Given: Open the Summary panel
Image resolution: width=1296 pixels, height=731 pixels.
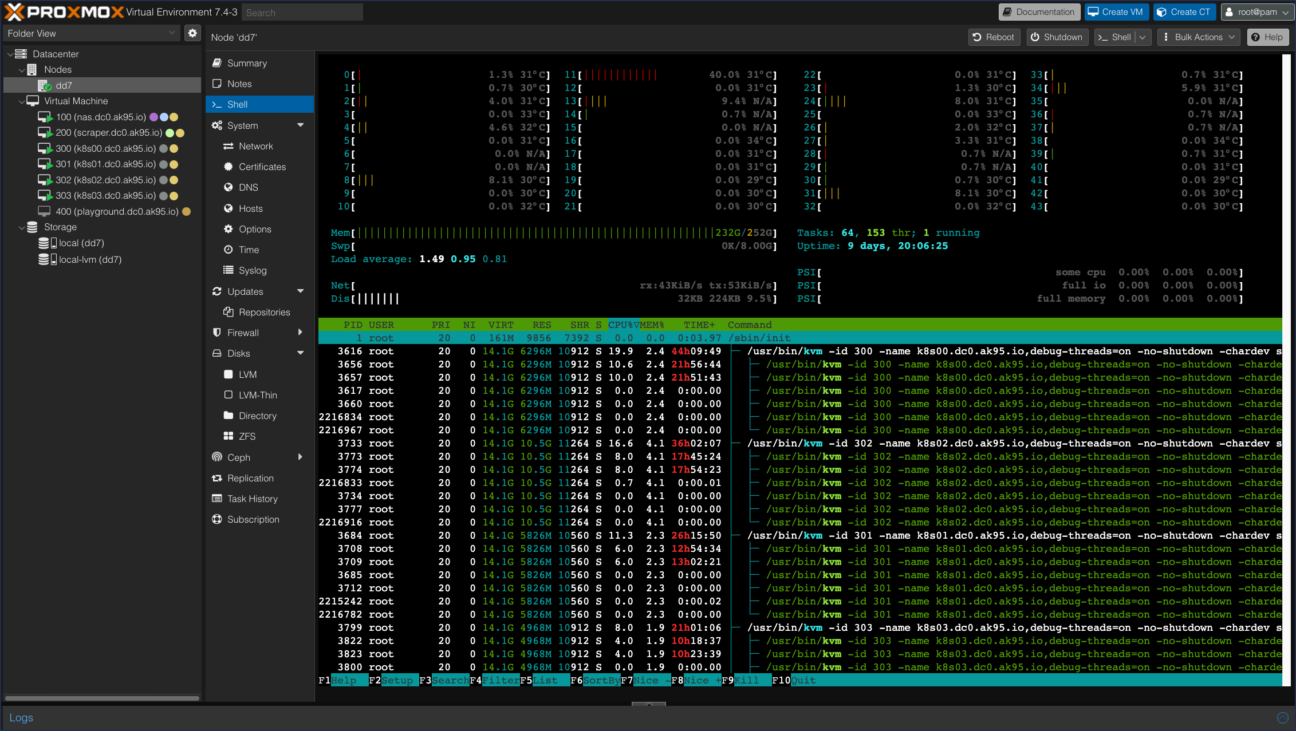Looking at the screenshot, I should [x=259, y=63].
